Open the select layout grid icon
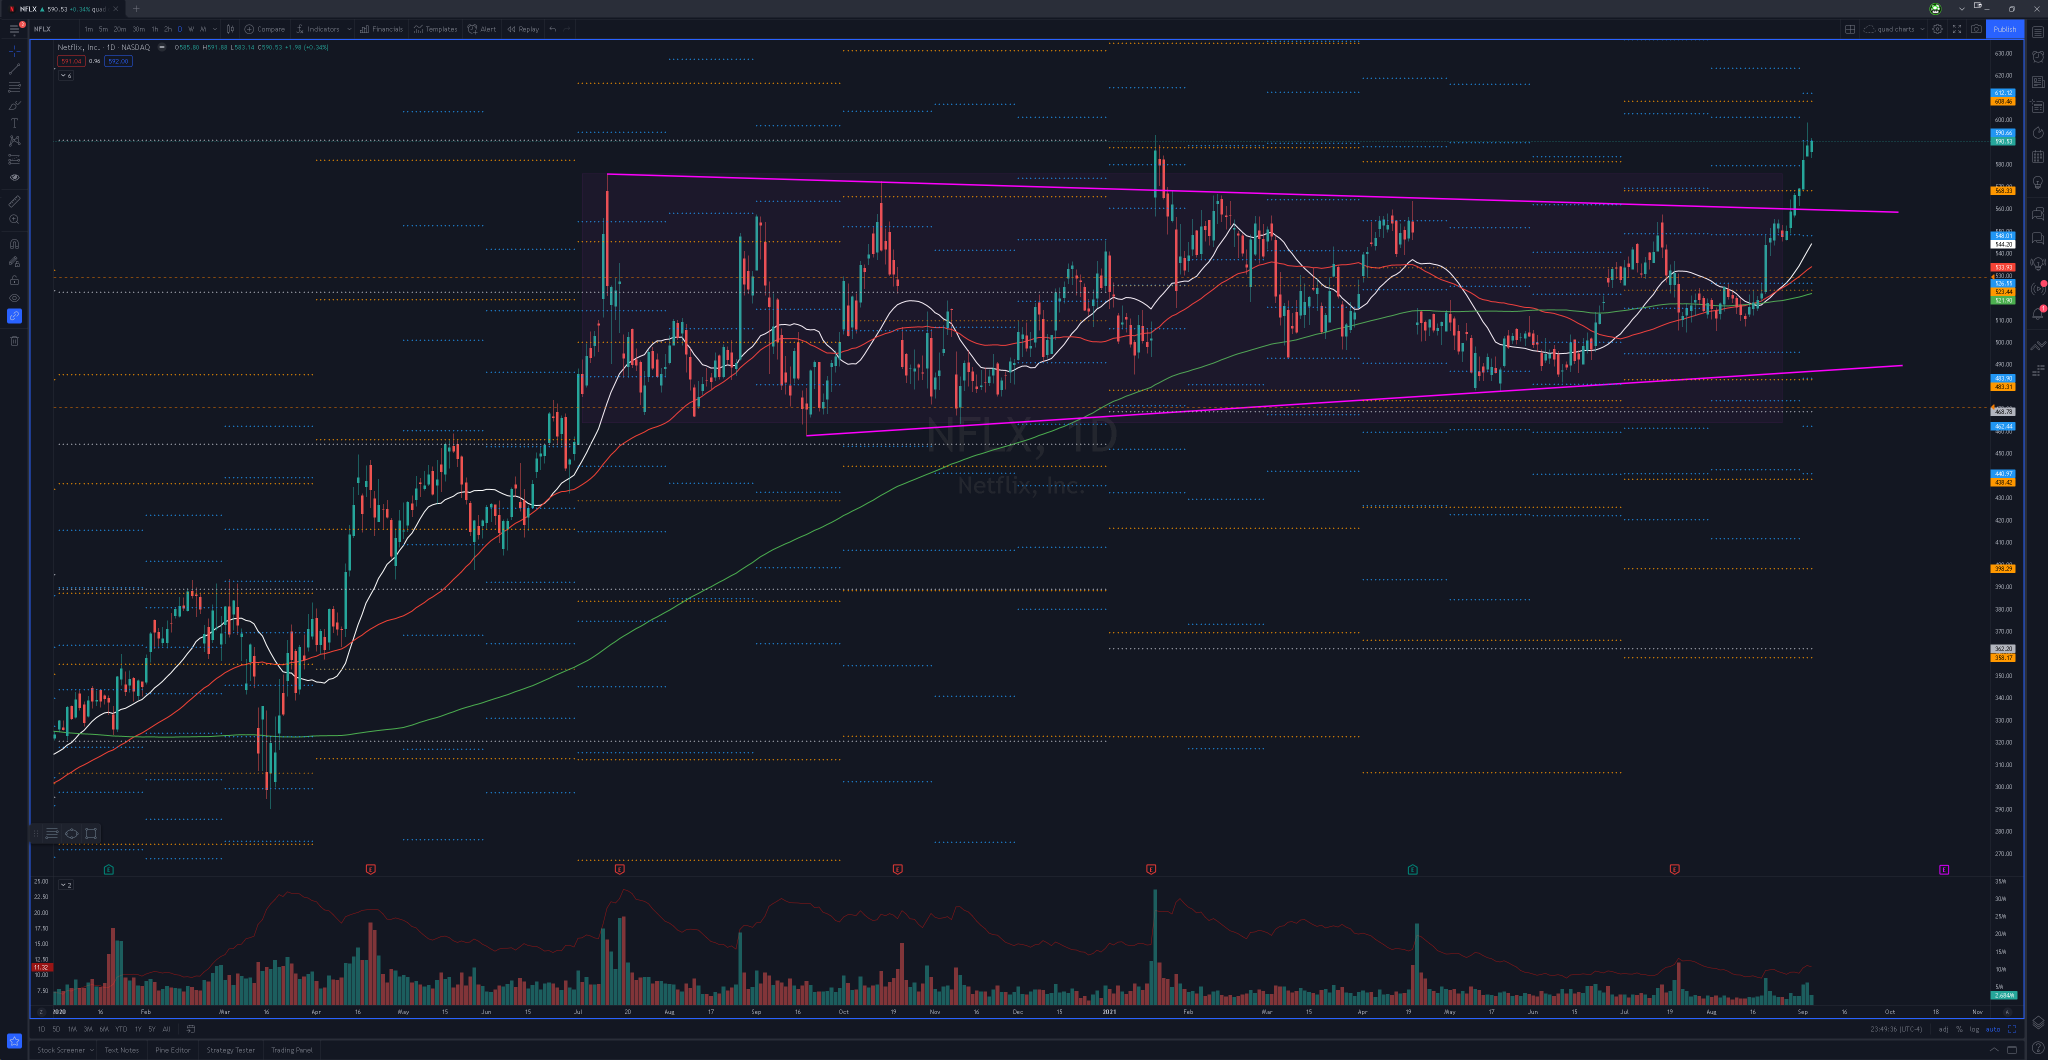 pos(1850,29)
